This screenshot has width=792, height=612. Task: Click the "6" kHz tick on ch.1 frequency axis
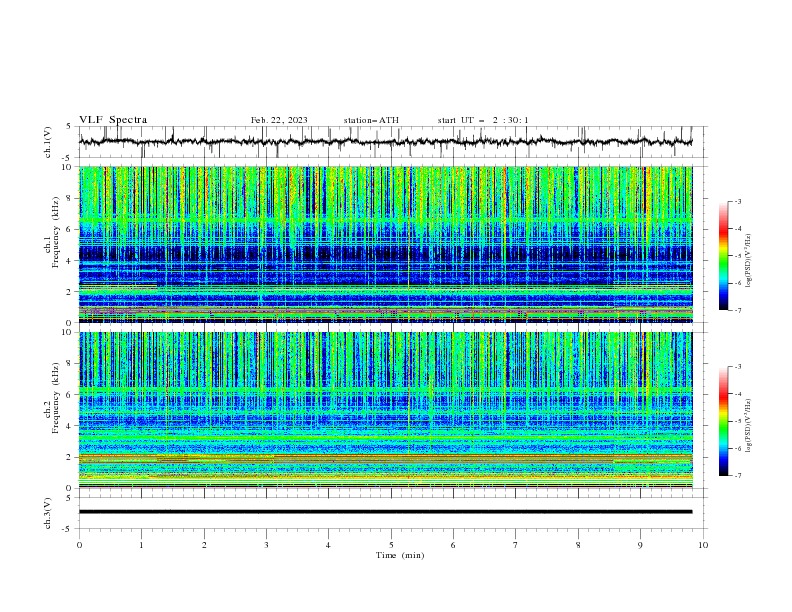pyautogui.click(x=71, y=229)
